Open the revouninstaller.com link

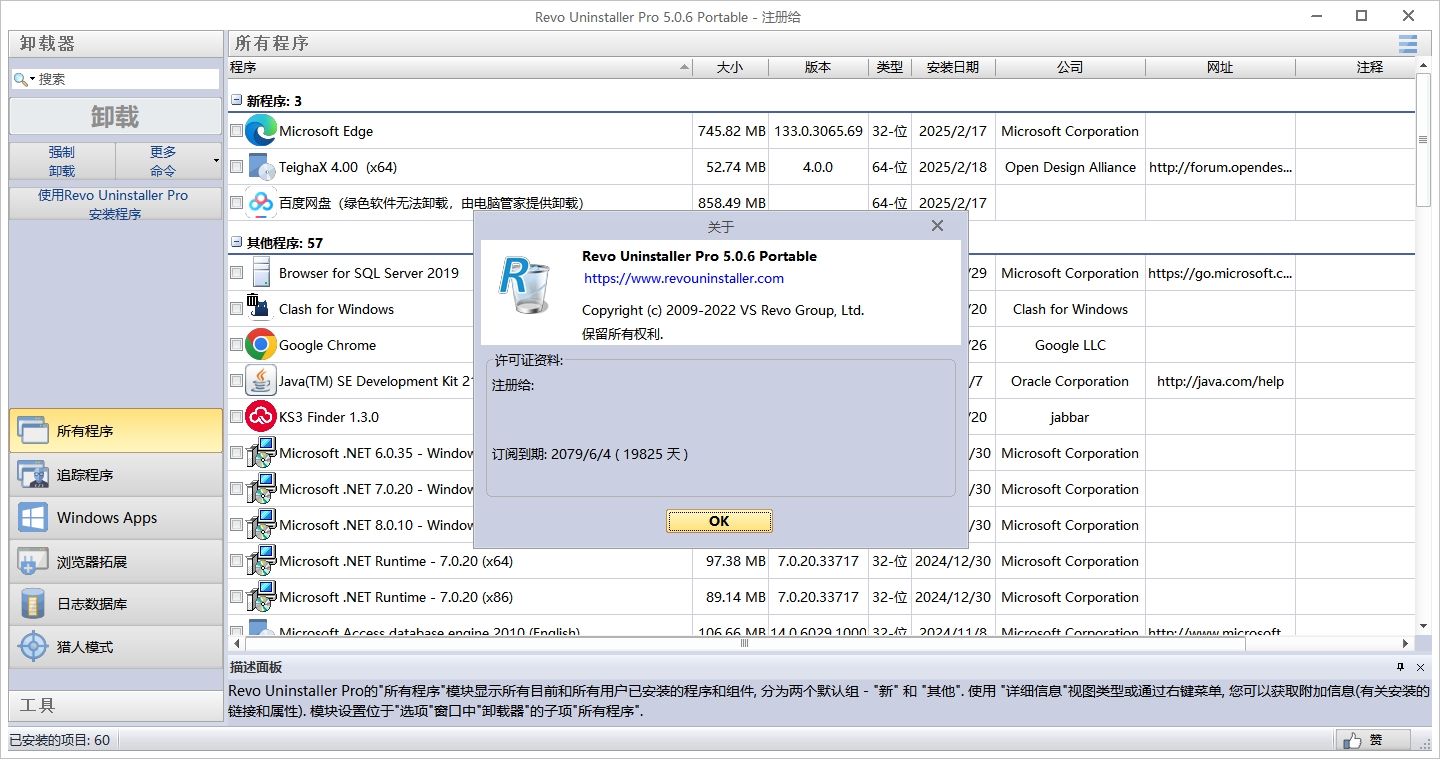coord(684,278)
